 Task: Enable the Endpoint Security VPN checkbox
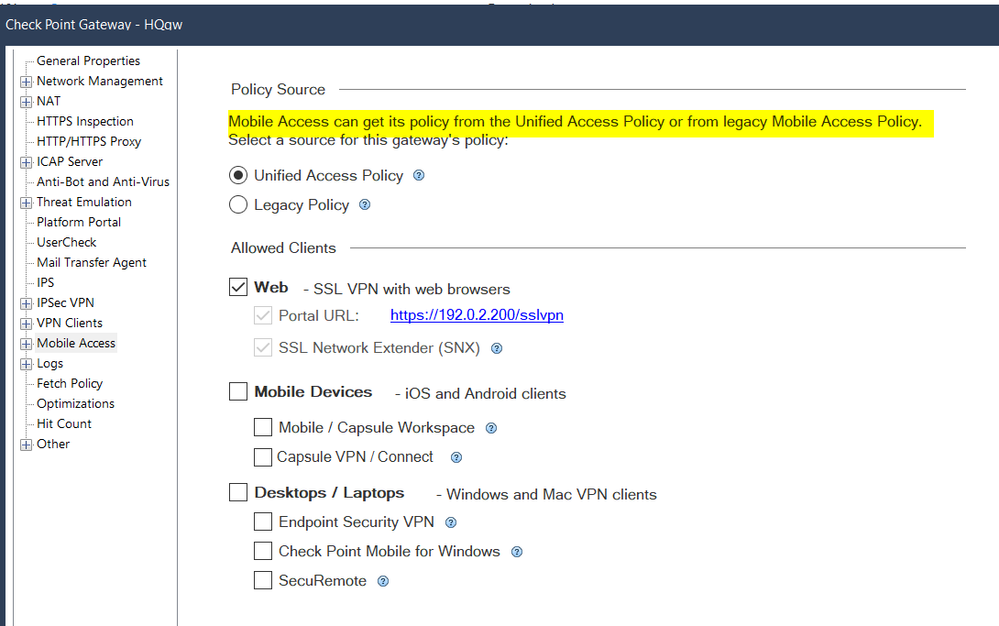point(263,522)
